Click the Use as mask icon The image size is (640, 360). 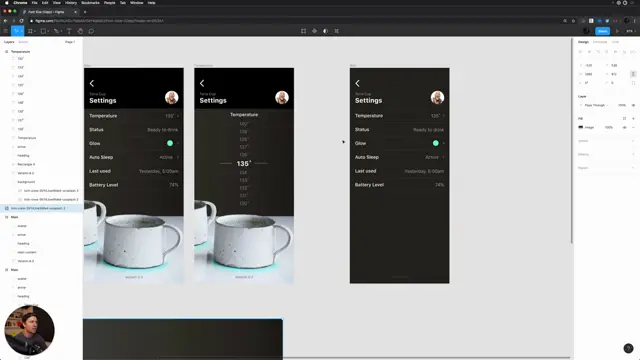pos(325,31)
